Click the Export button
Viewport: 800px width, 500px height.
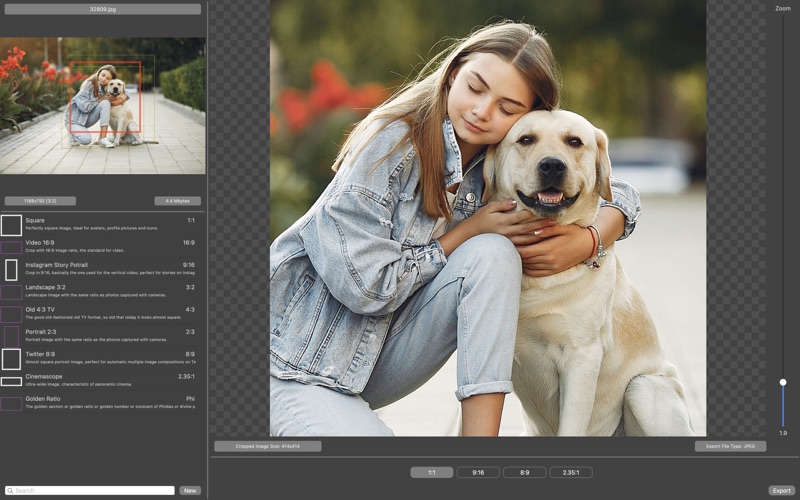[782, 490]
